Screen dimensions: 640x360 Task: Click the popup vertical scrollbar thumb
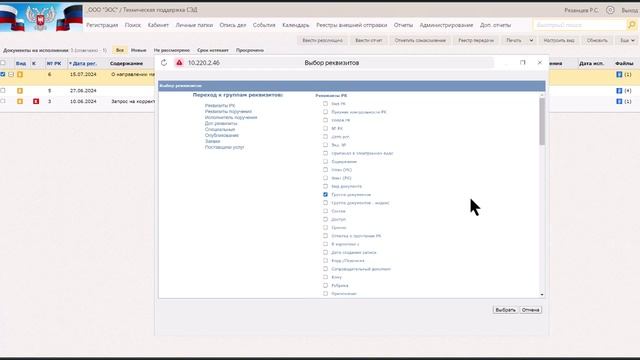[x=542, y=122]
